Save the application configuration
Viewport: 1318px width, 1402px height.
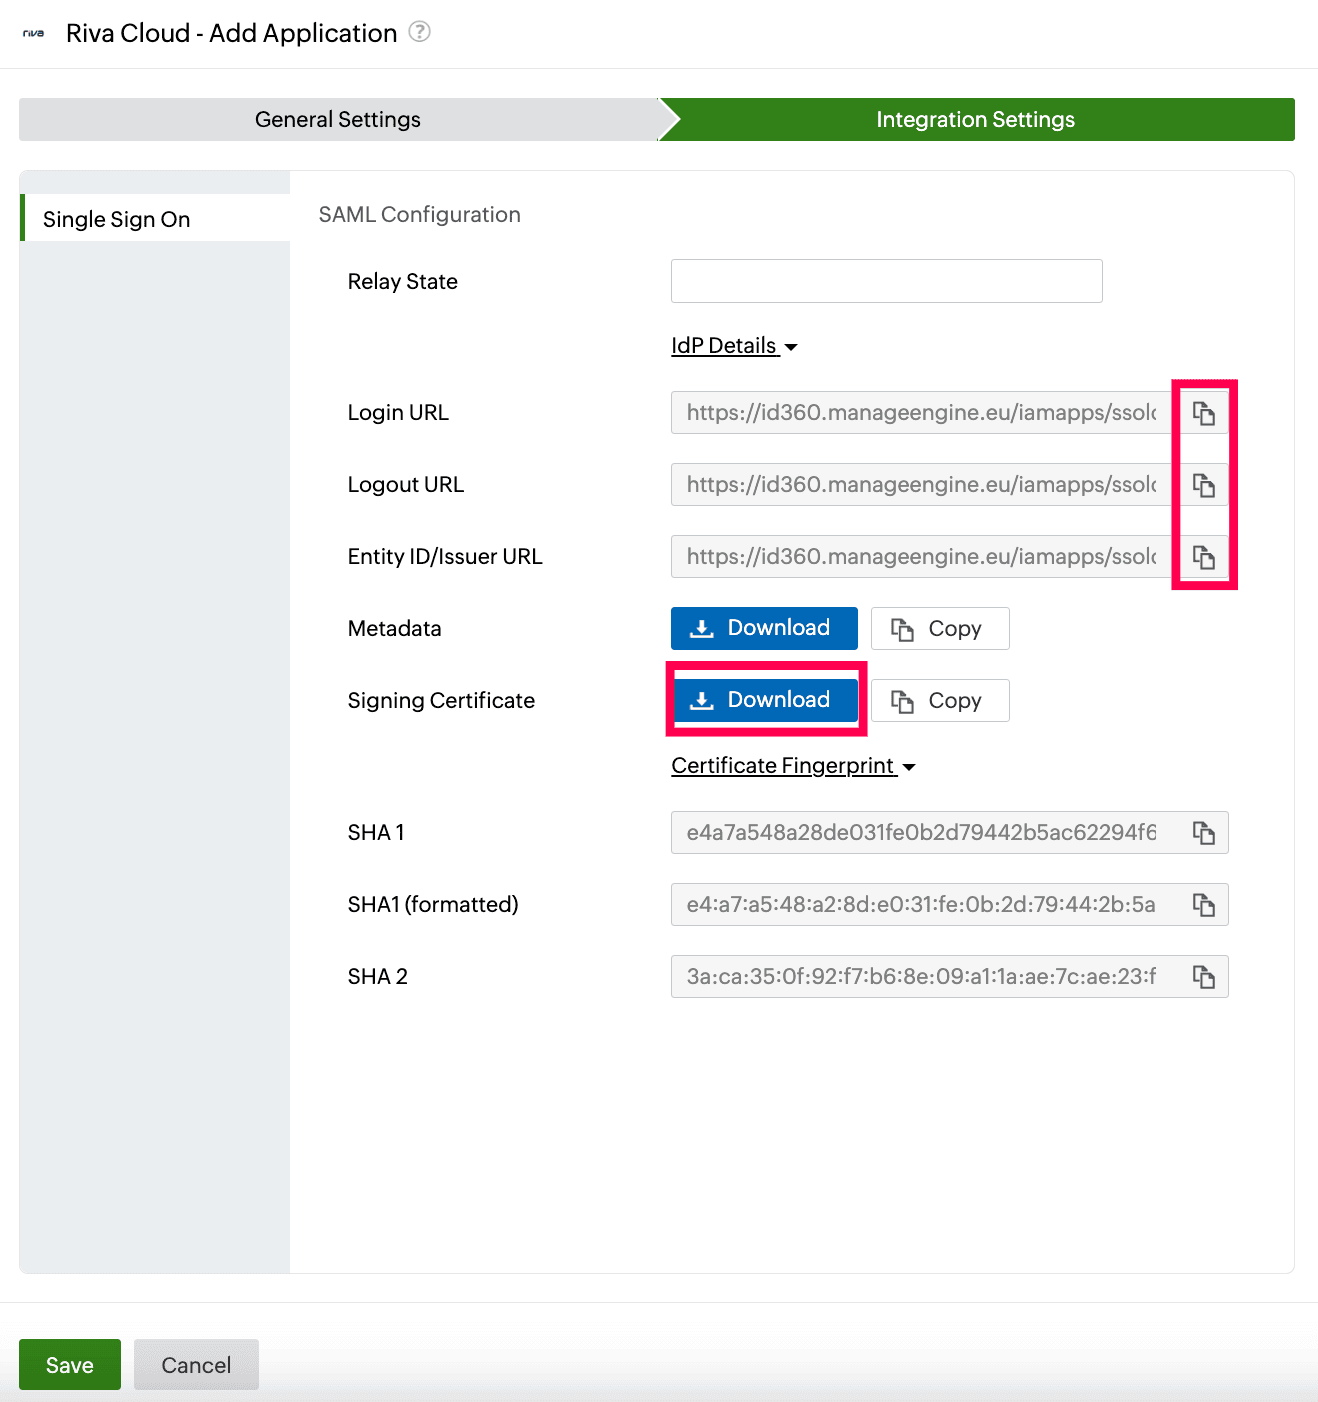pos(69,1364)
